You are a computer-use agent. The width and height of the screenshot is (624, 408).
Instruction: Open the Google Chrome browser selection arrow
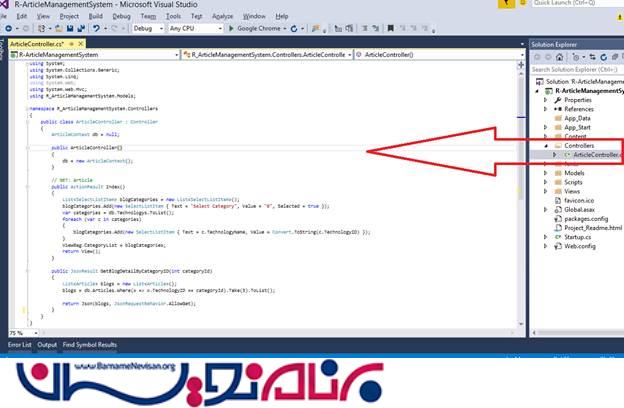point(285,29)
